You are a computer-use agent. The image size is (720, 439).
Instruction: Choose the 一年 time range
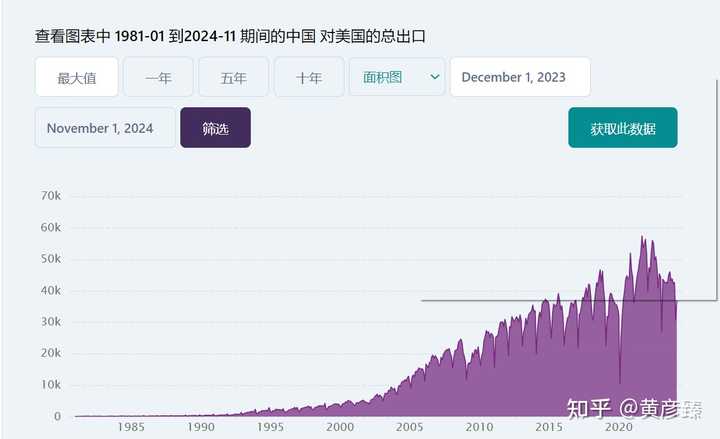coord(158,77)
